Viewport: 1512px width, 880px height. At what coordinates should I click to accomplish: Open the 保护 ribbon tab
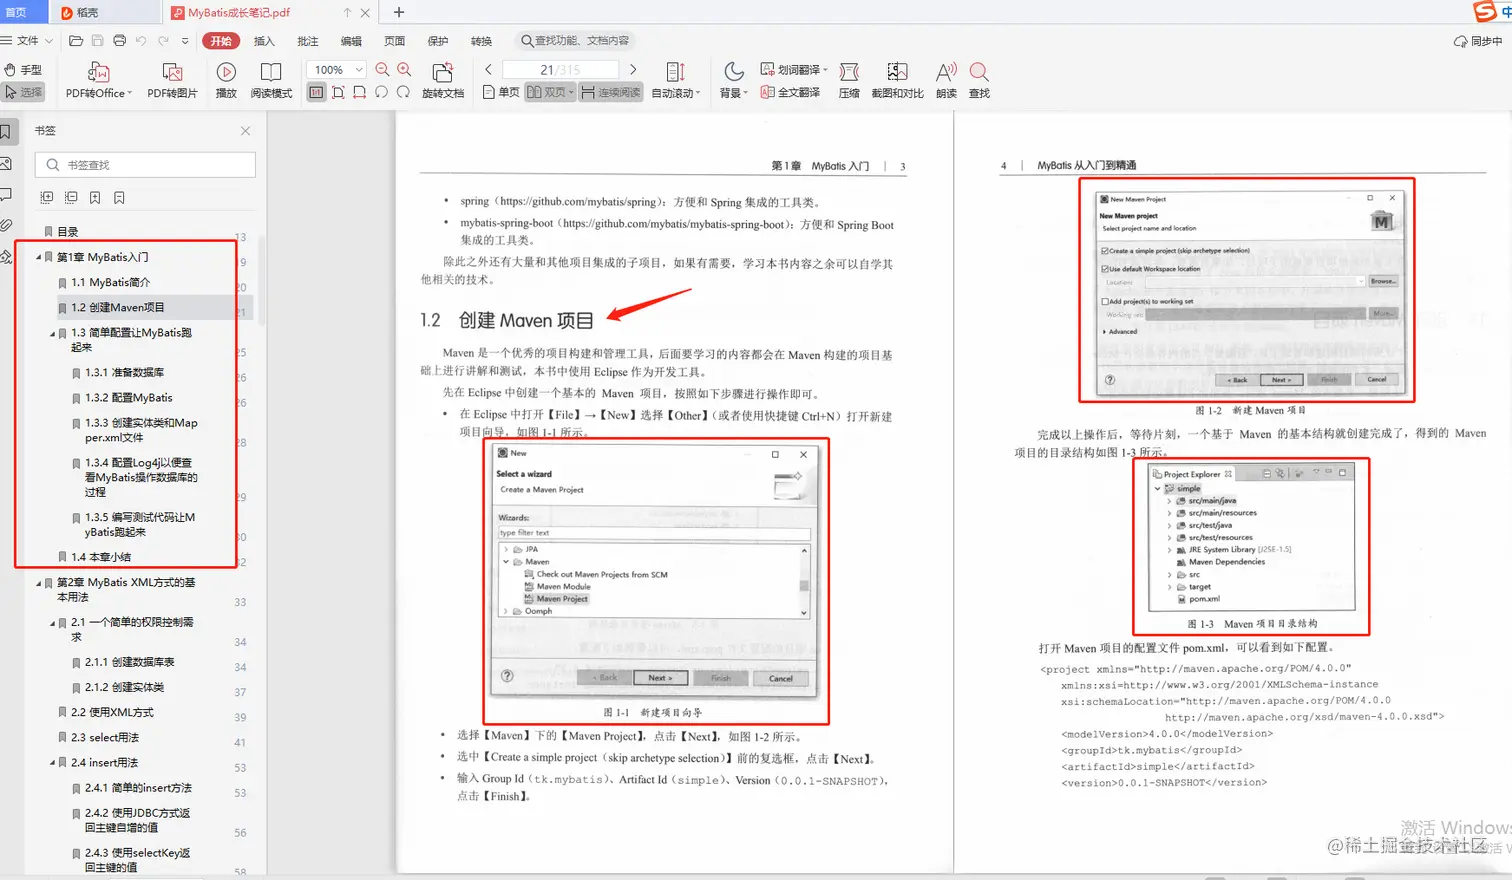(438, 41)
